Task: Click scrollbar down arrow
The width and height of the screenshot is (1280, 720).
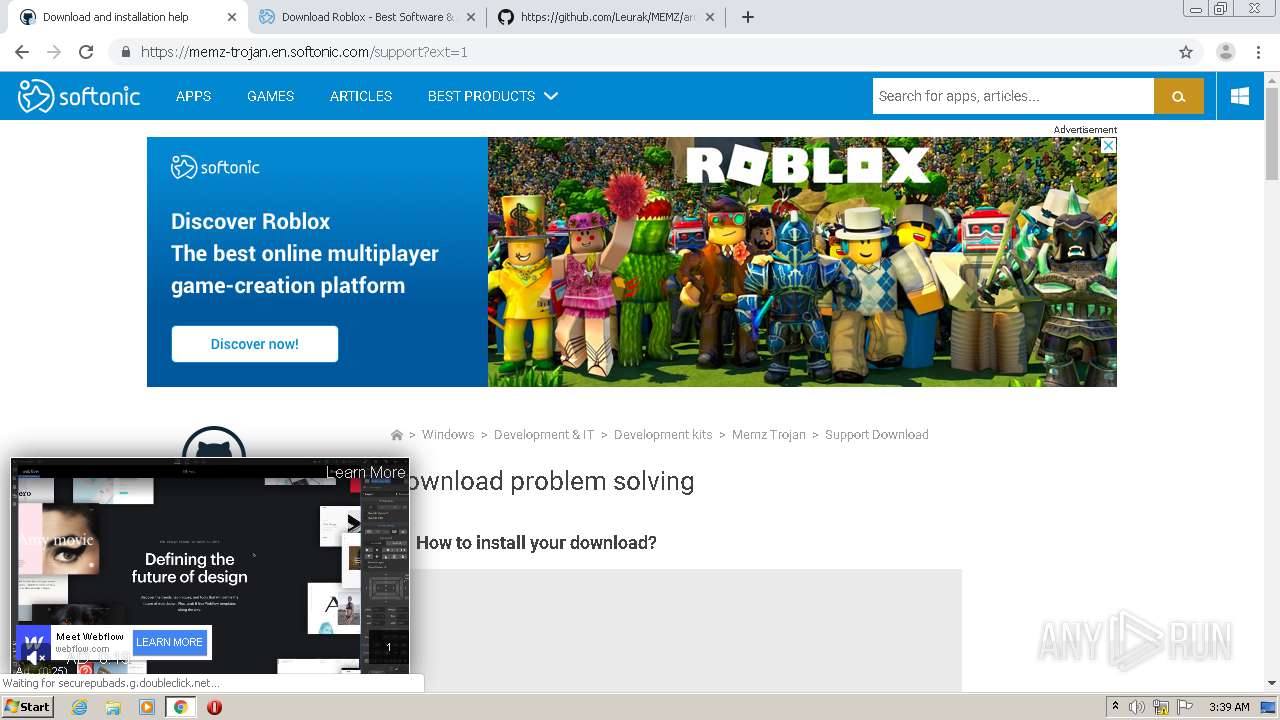Action: point(1272,683)
